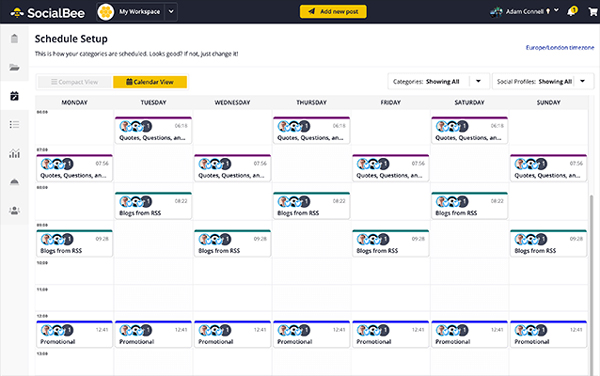
Task: Click the My Workspace honeycomb avatar
Action: click(106, 12)
